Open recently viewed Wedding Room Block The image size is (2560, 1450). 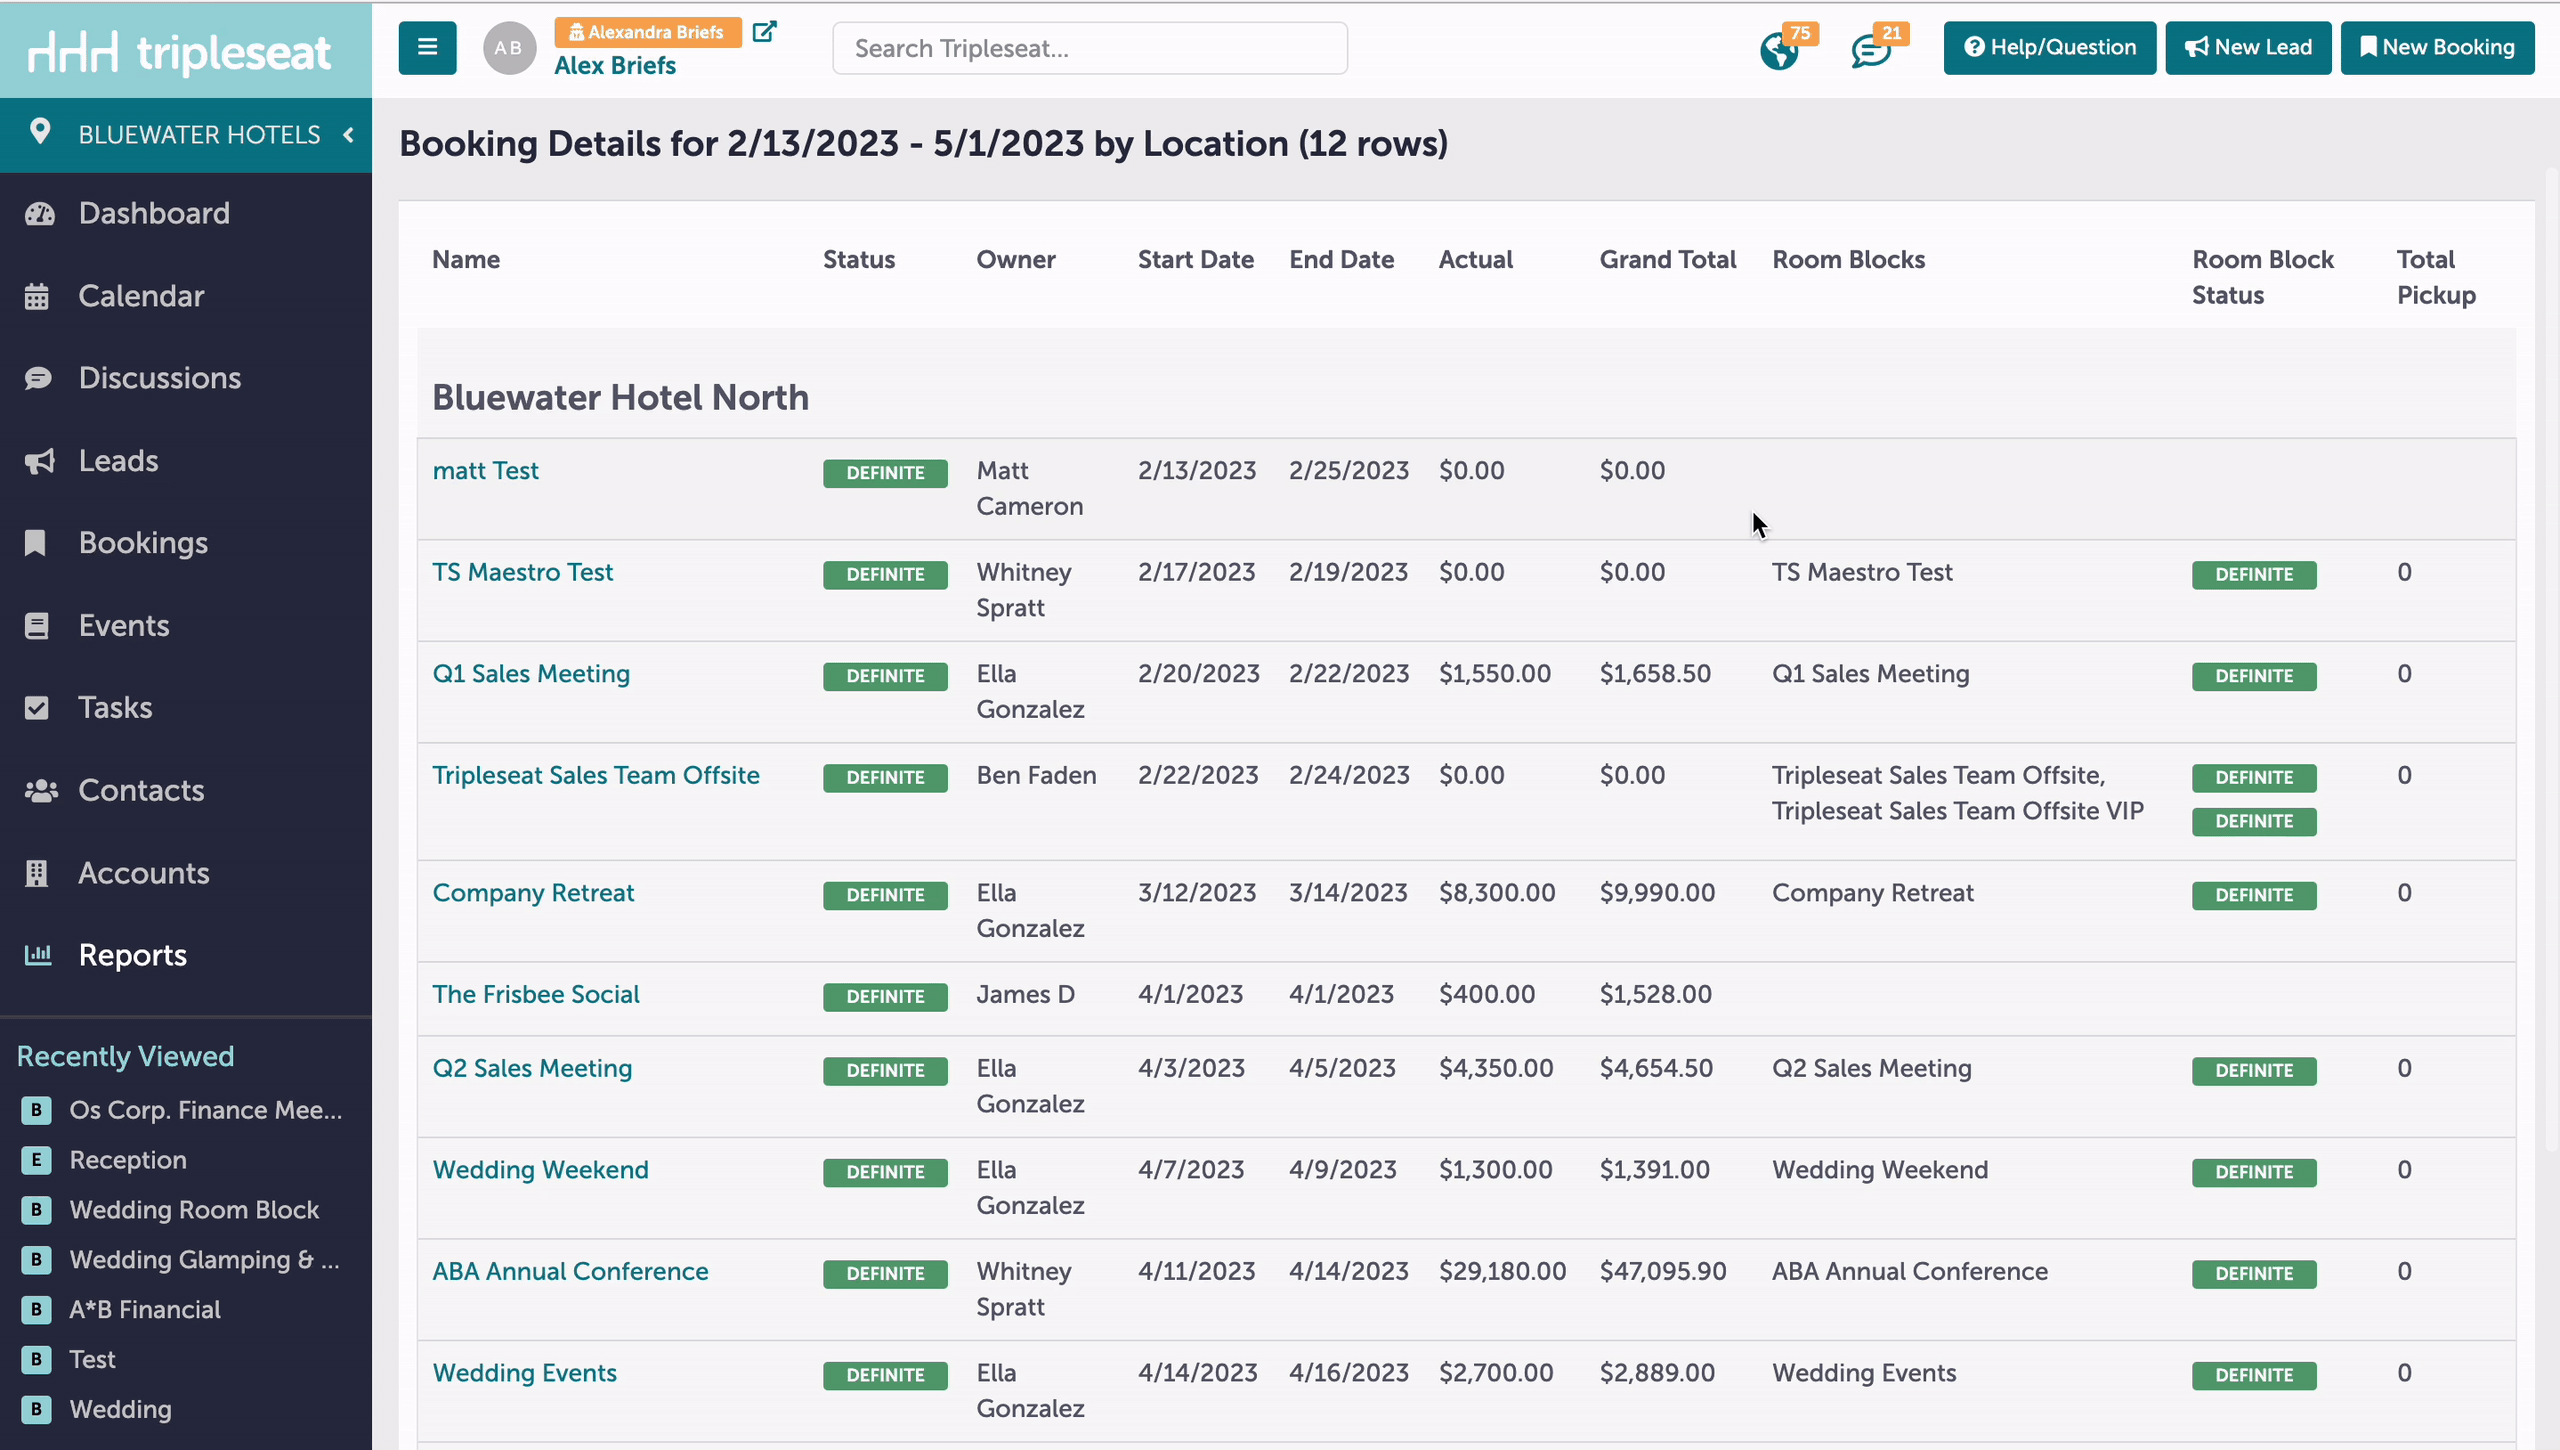coord(194,1210)
